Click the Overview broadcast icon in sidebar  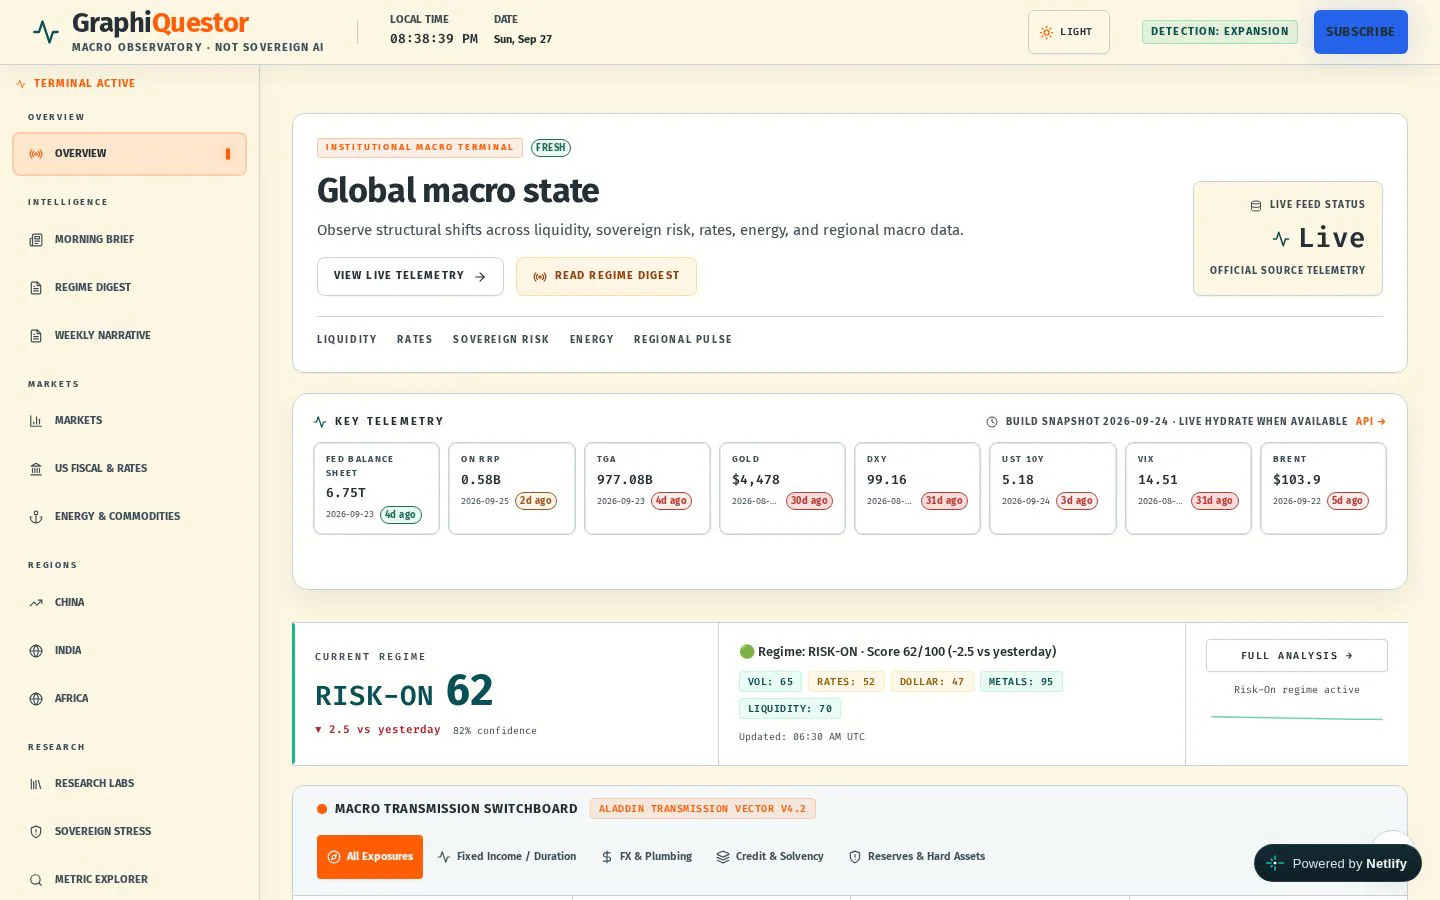[x=36, y=154]
